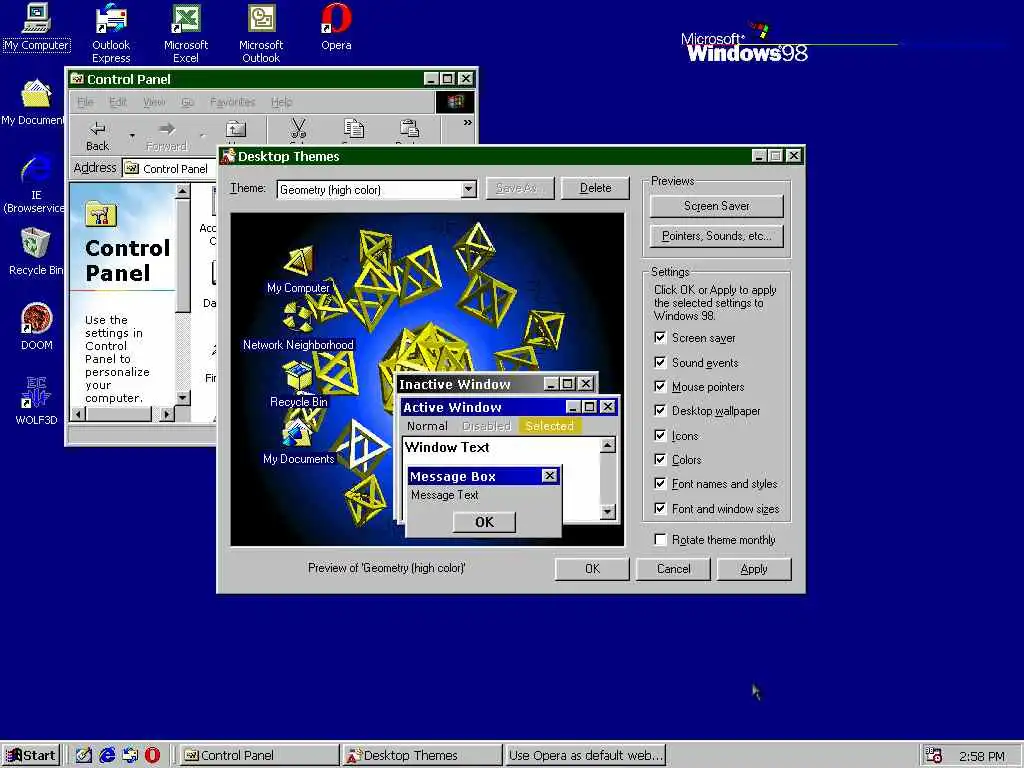Uncheck the Mouse pointers setting
Viewport: 1024px width, 768px height.
click(660, 387)
